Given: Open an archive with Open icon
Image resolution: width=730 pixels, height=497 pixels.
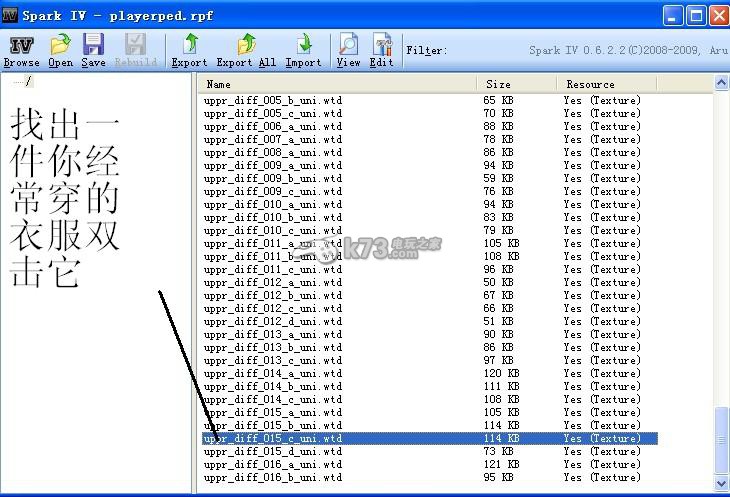Looking at the screenshot, I should pos(60,49).
